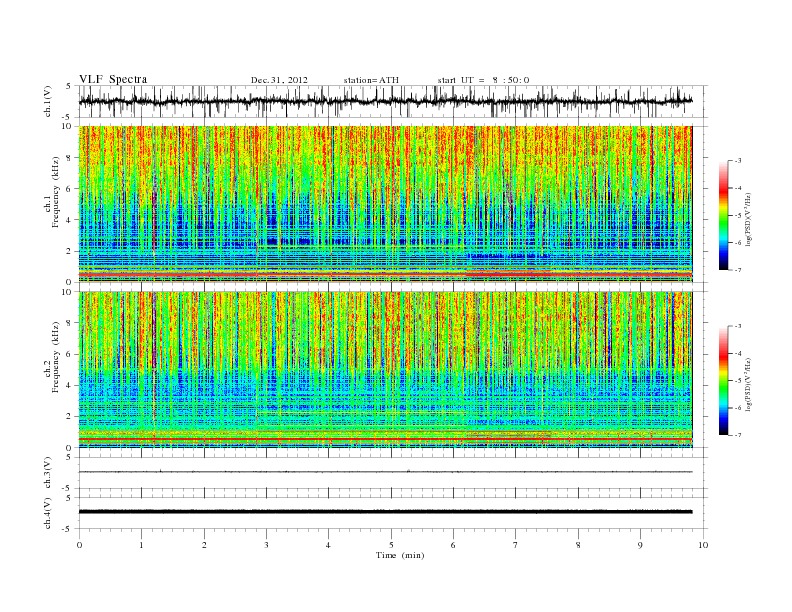This screenshot has width=792, height=612.
Task: Click the "3" tick on the time axis
Action: 266,545
